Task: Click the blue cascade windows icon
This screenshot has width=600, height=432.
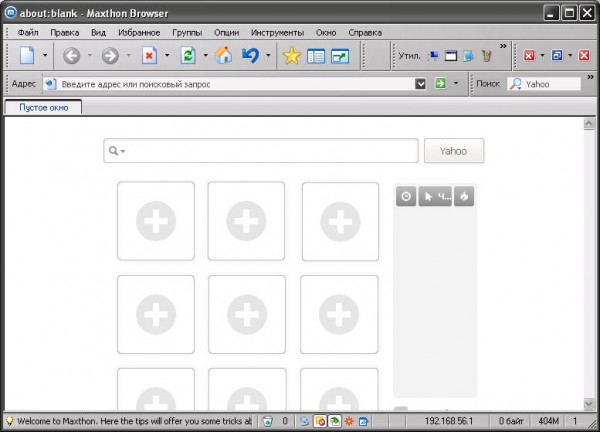Action: click(x=557, y=56)
